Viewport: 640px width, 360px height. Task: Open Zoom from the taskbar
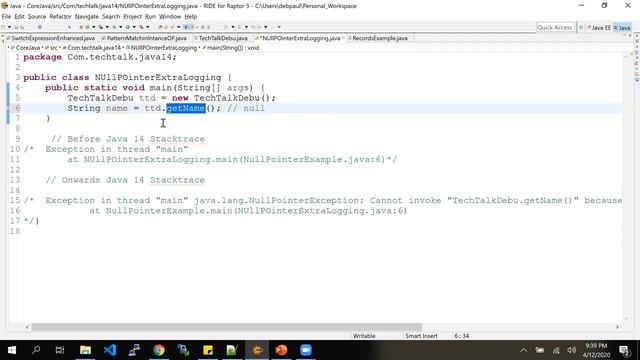[x=306, y=350]
